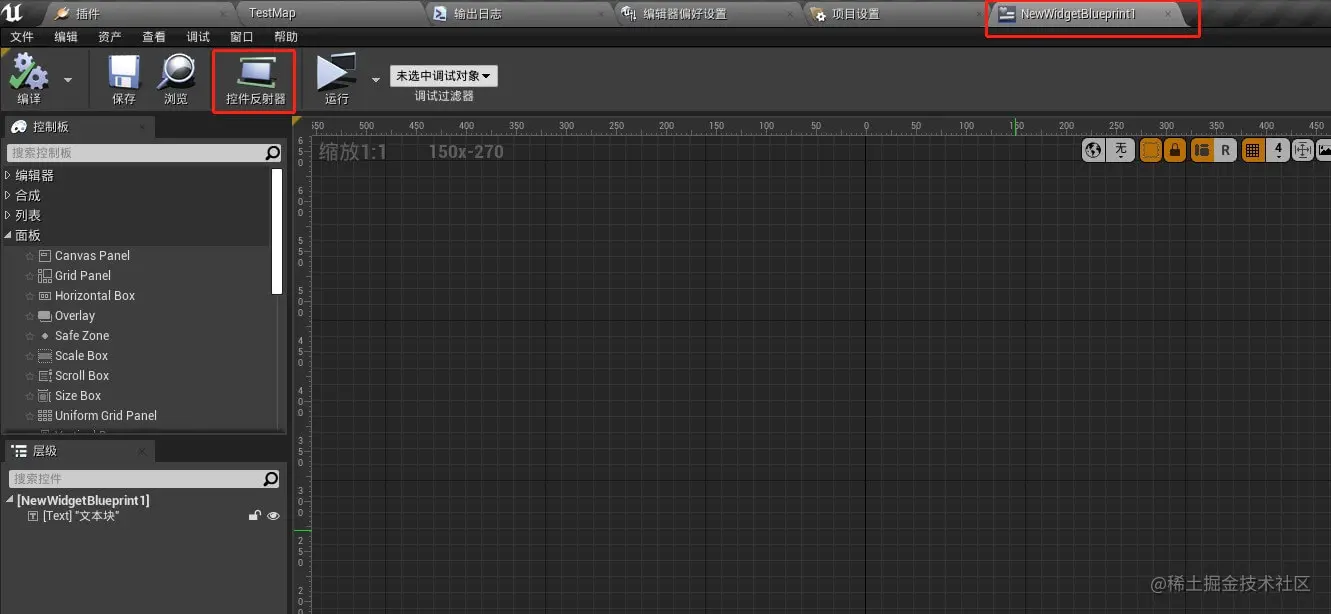The image size is (1331, 614).
Task: Select the 控制板 palette panel tab
Action: pyautogui.click(x=78, y=127)
